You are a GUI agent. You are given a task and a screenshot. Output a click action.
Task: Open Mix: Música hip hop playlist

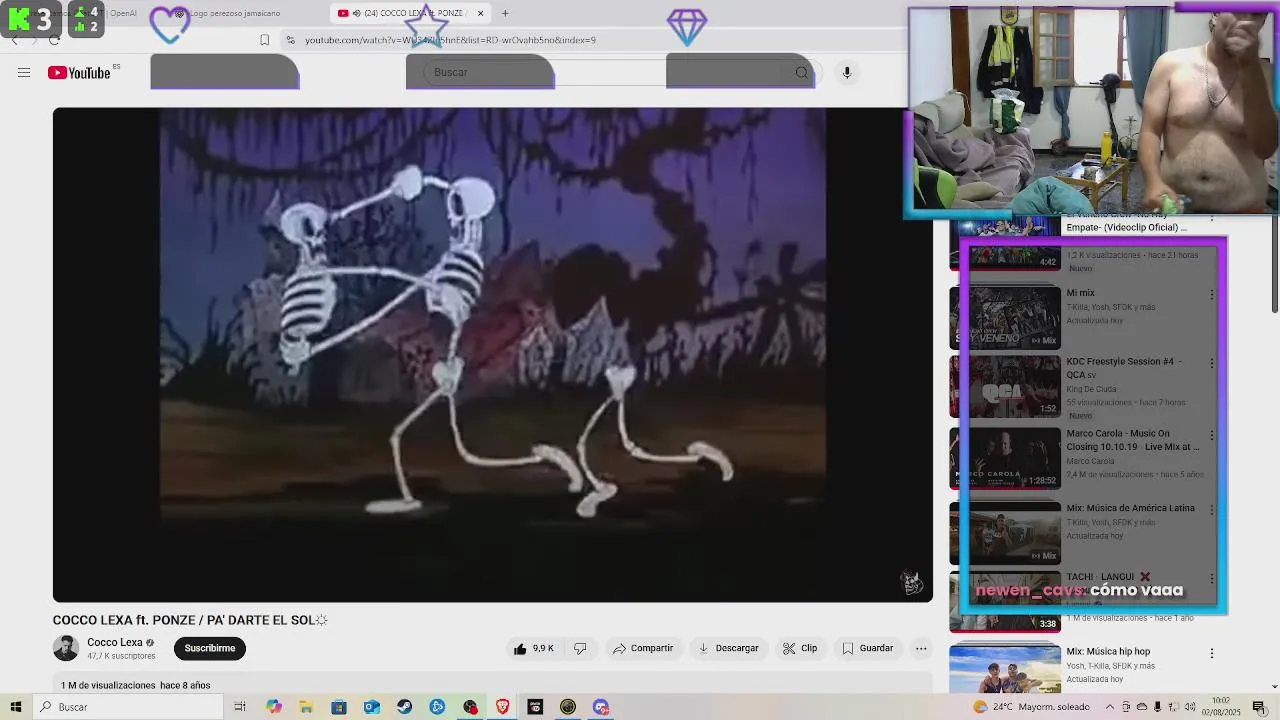click(1005, 669)
